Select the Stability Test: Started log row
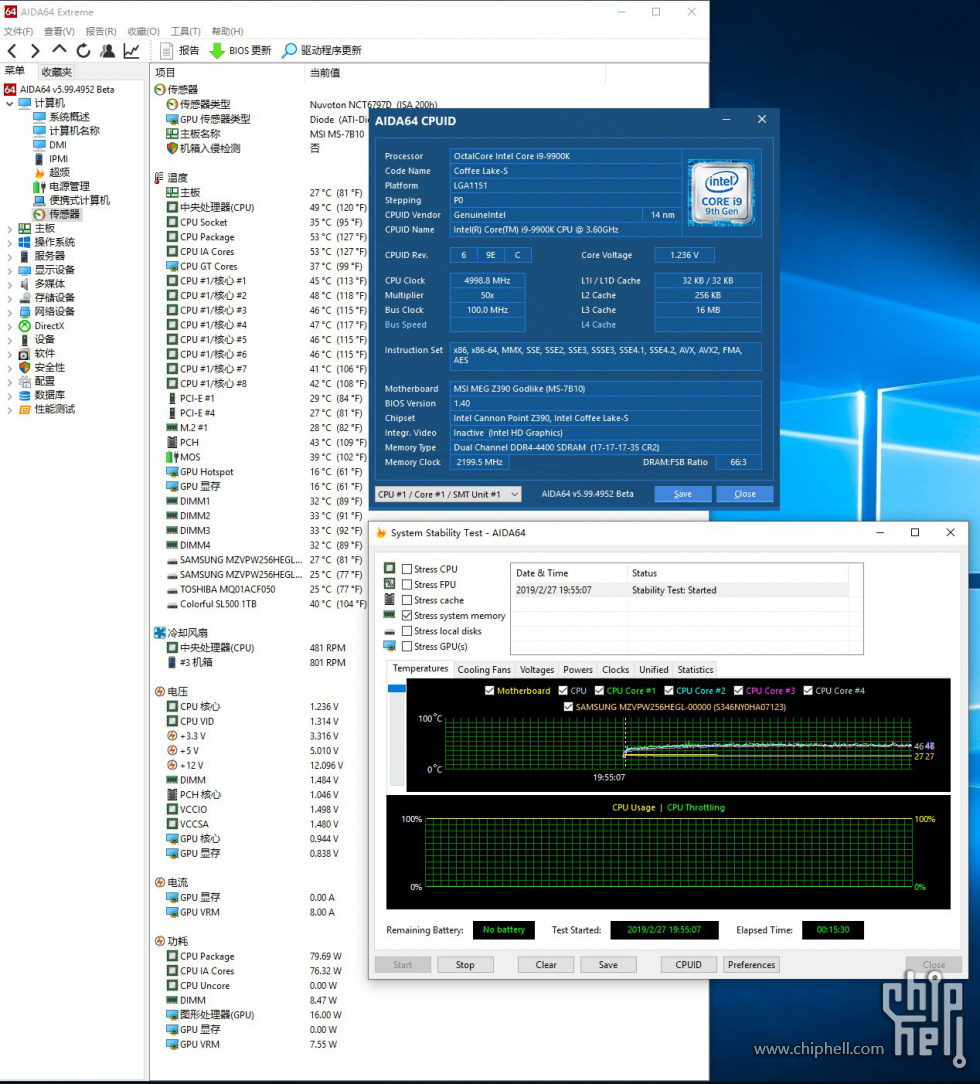Image resolution: width=980 pixels, height=1084 pixels. (x=679, y=590)
